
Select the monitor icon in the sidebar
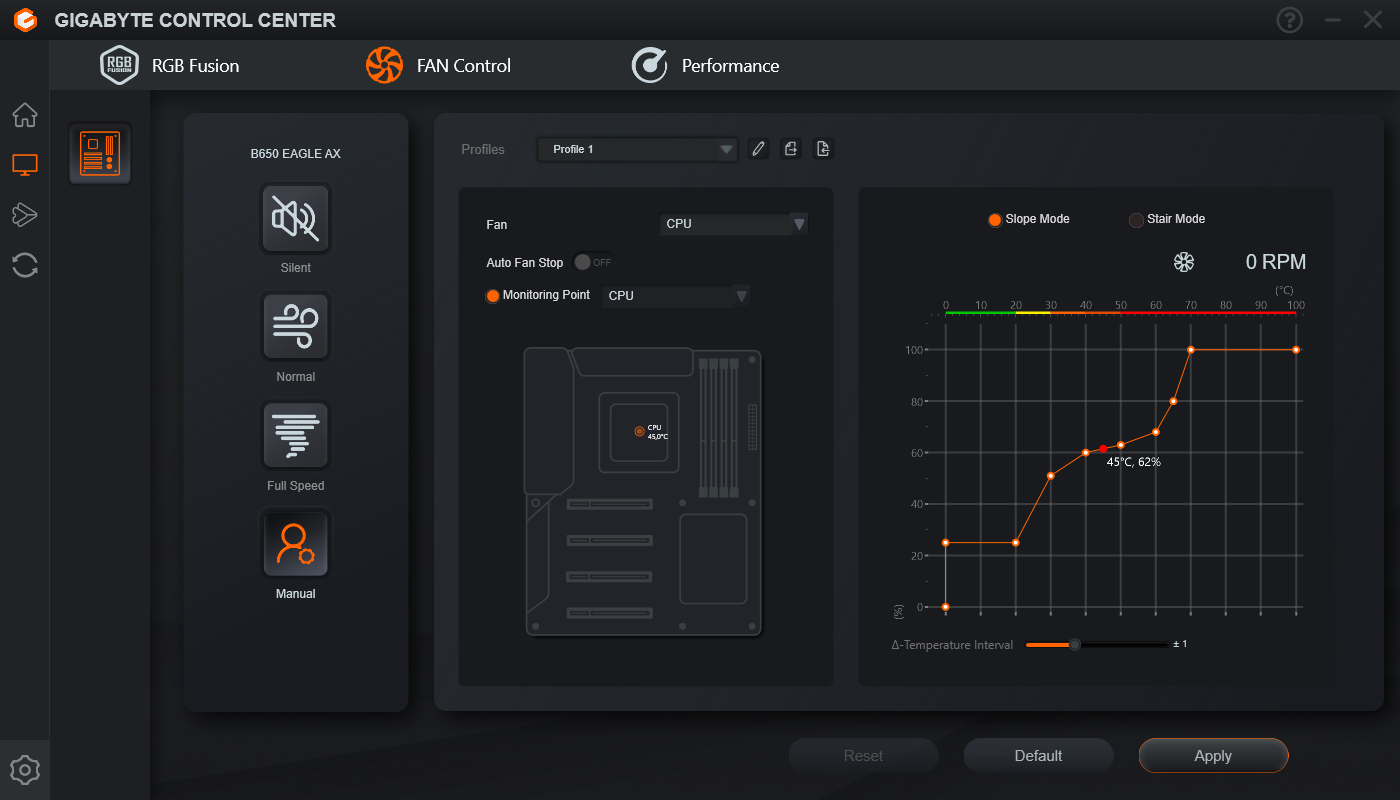pyautogui.click(x=25, y=165)
